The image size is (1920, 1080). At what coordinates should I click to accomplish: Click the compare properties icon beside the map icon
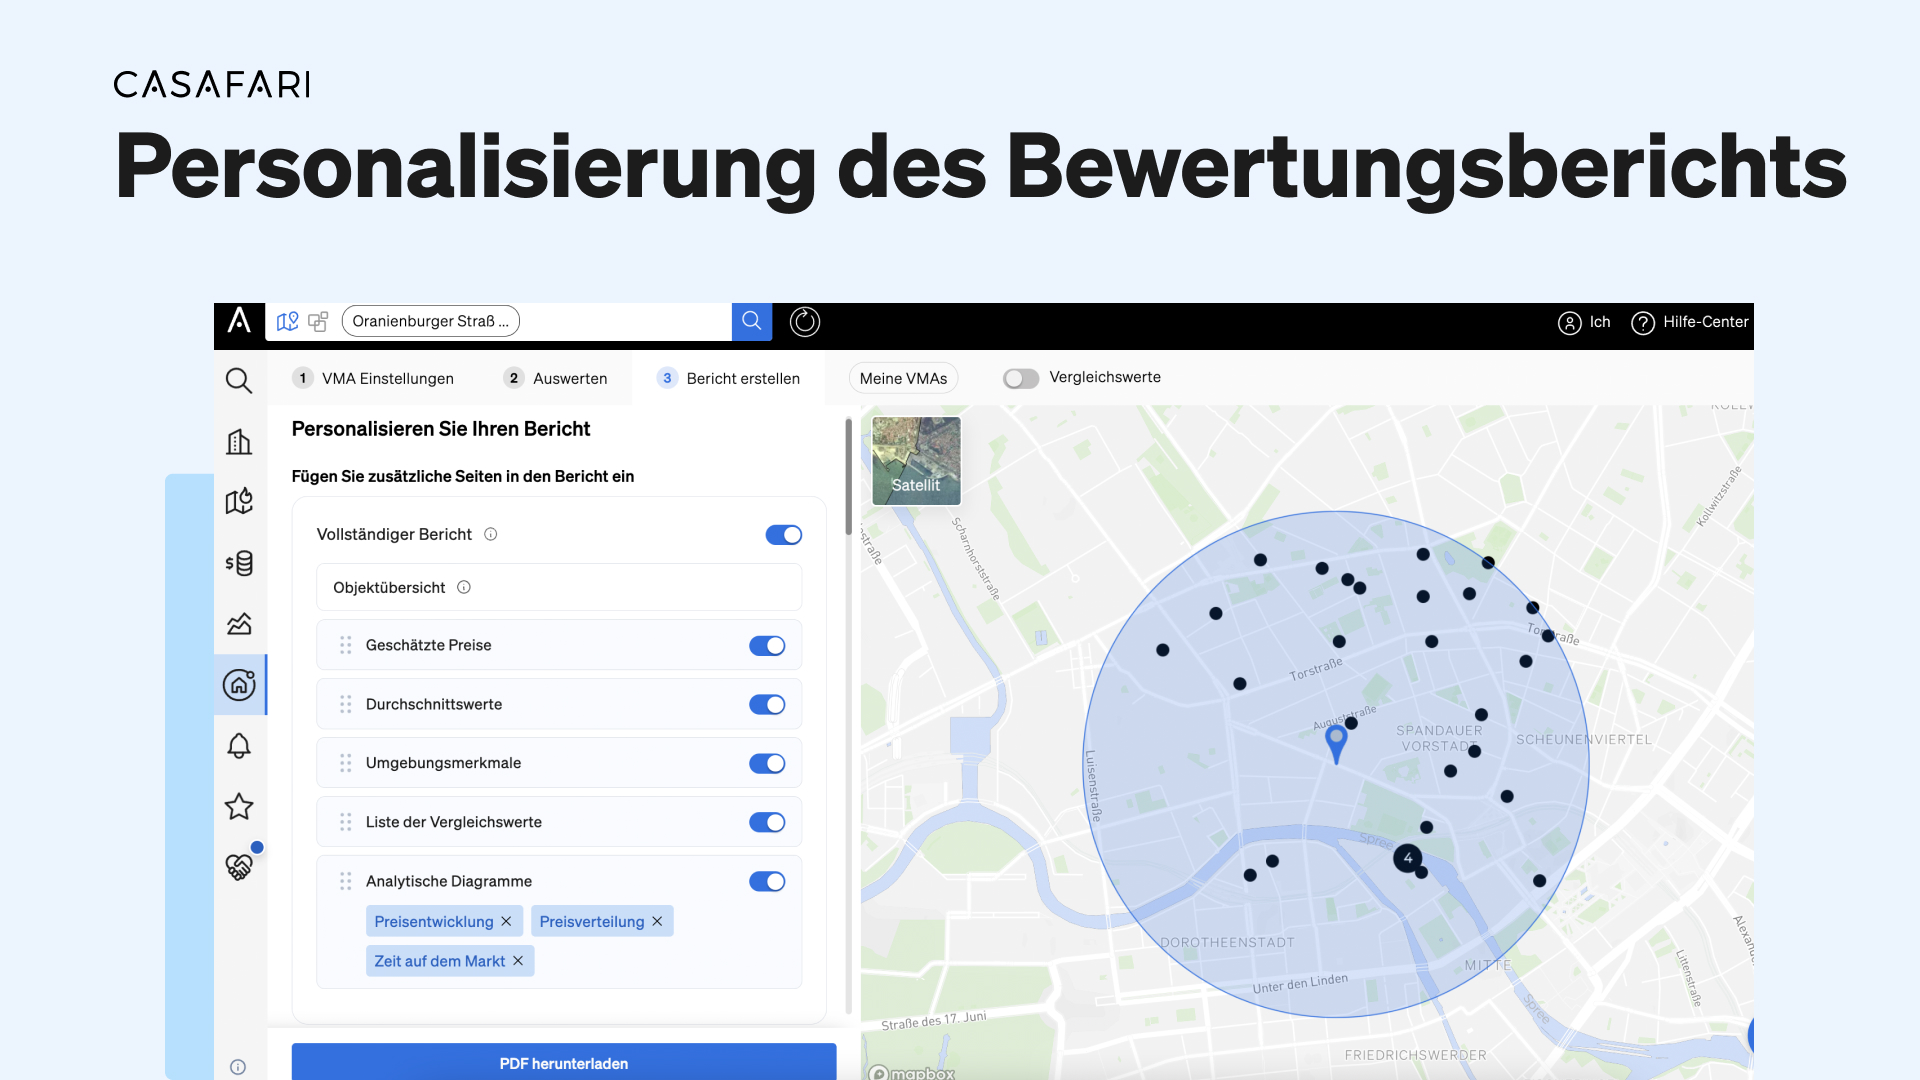318,322
